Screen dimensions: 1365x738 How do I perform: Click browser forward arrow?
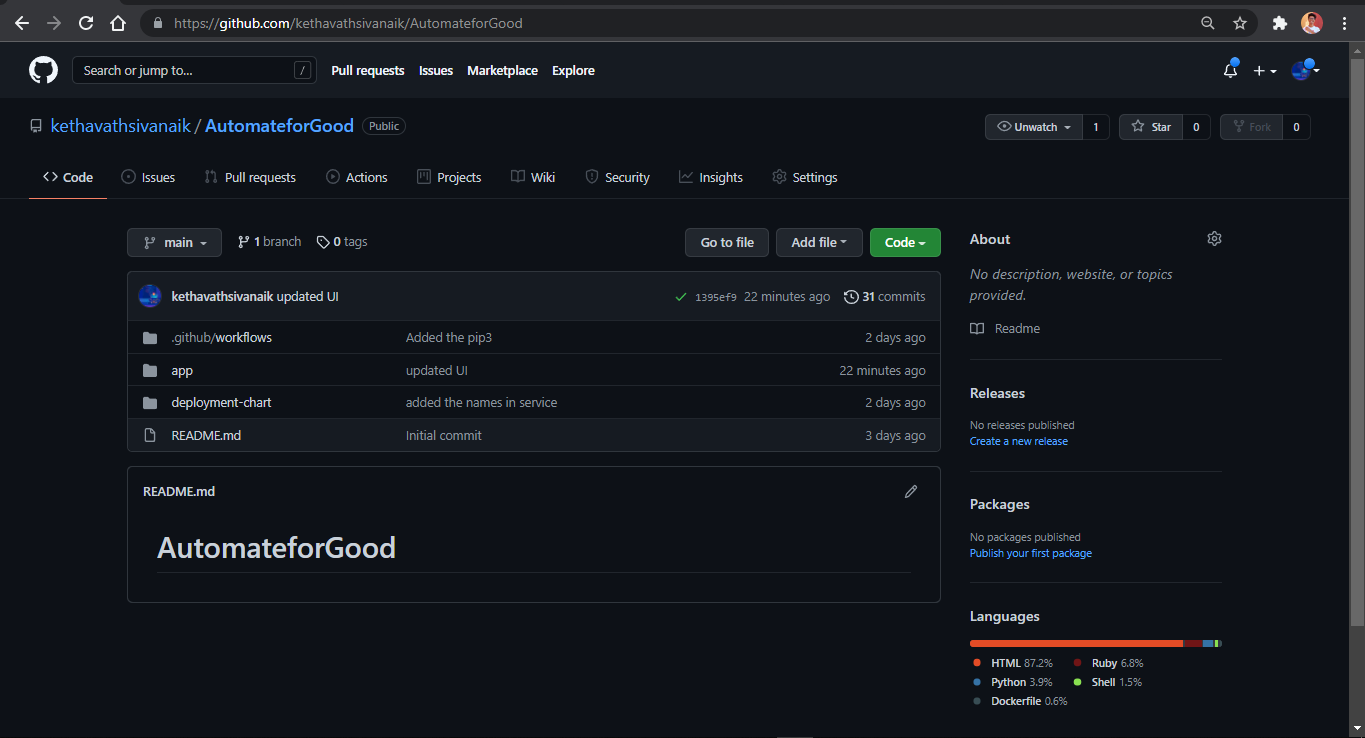[54, 23]
